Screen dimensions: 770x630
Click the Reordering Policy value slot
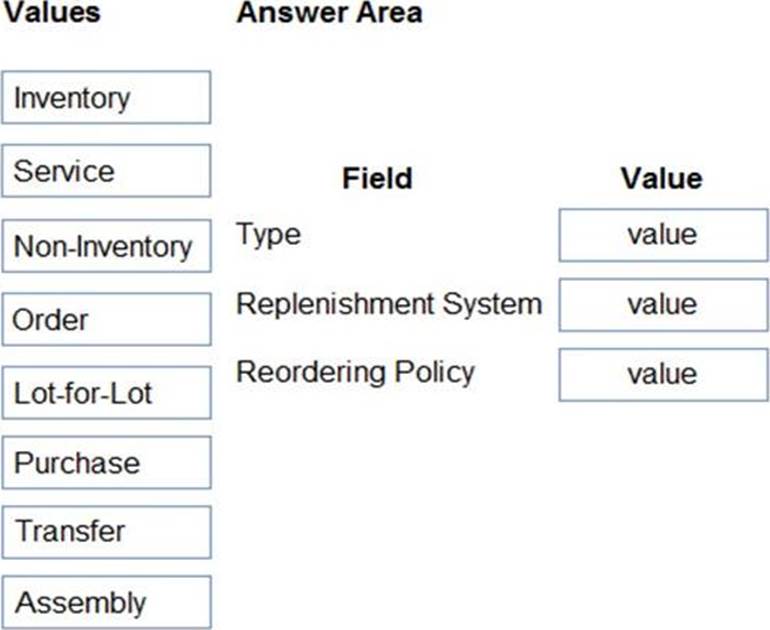pos(662,375)
